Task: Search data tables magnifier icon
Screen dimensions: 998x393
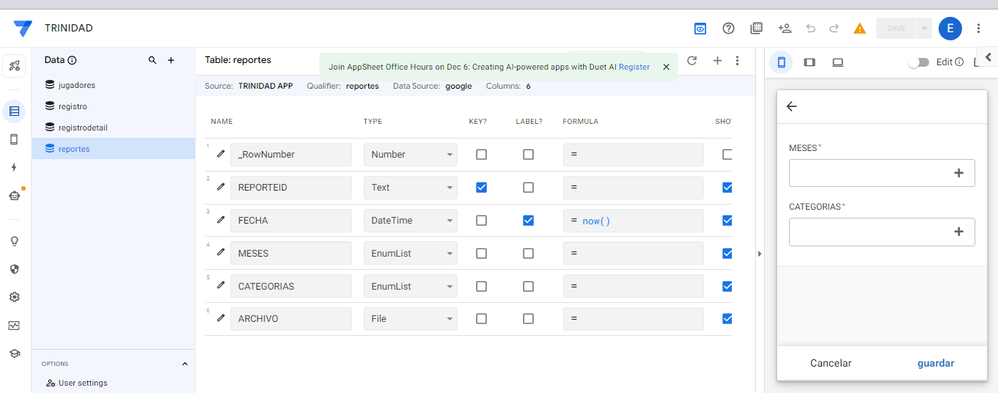Action: [x=152, y=60]
